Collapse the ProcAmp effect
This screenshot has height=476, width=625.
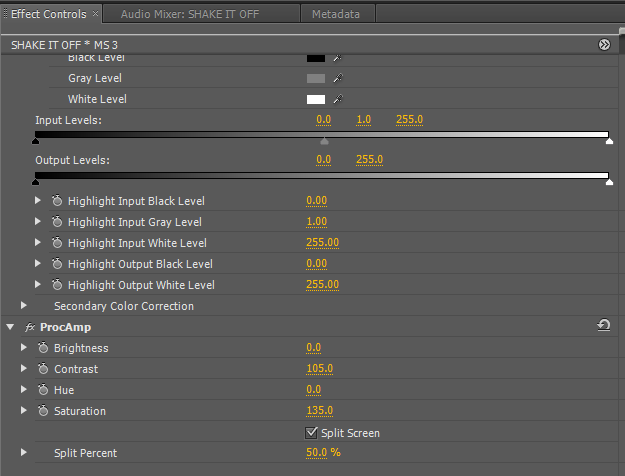[10, 327]
